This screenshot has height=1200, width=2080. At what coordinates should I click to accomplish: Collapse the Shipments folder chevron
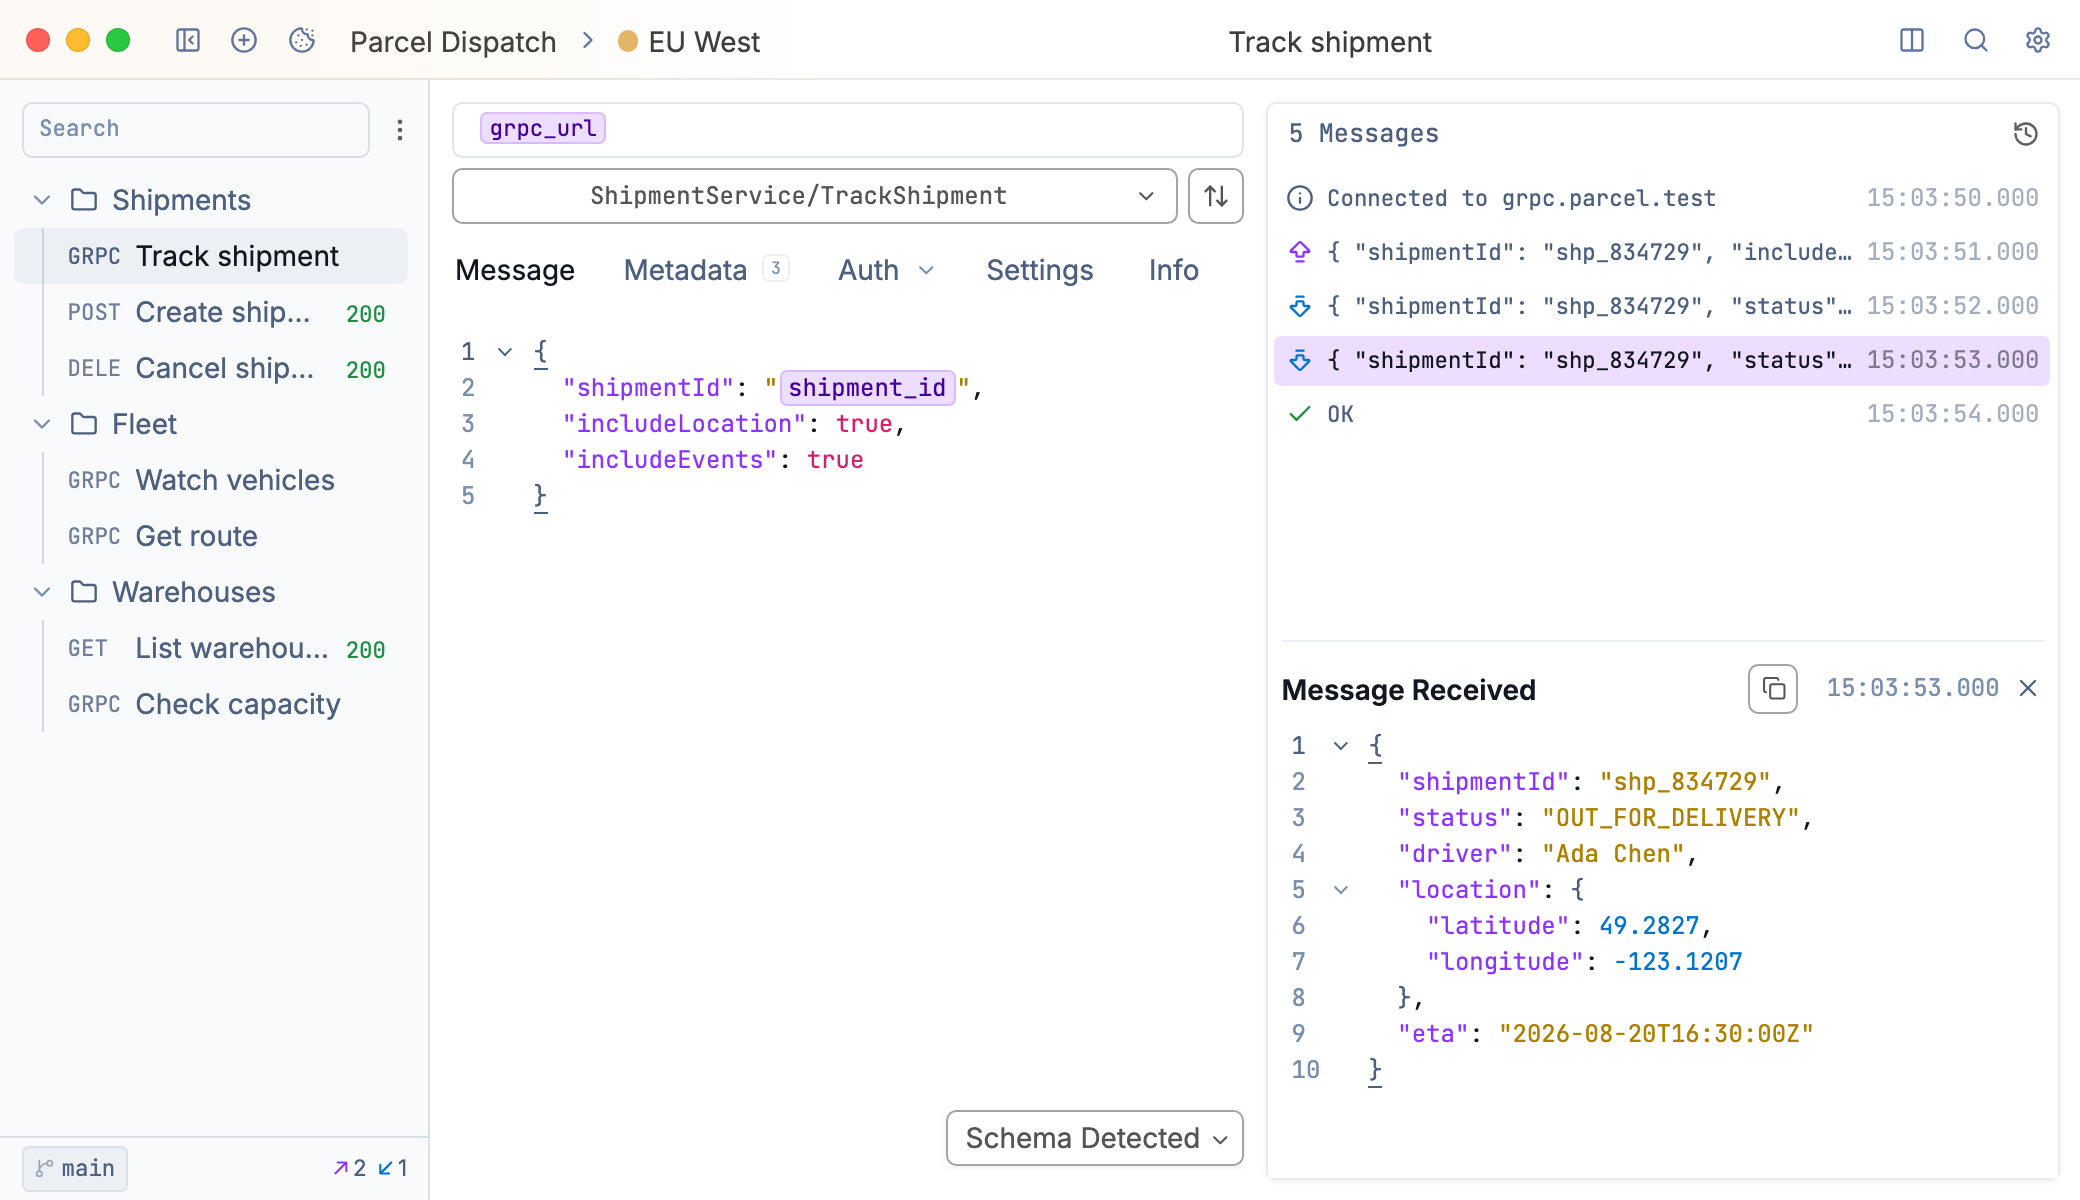click(42, 200)
